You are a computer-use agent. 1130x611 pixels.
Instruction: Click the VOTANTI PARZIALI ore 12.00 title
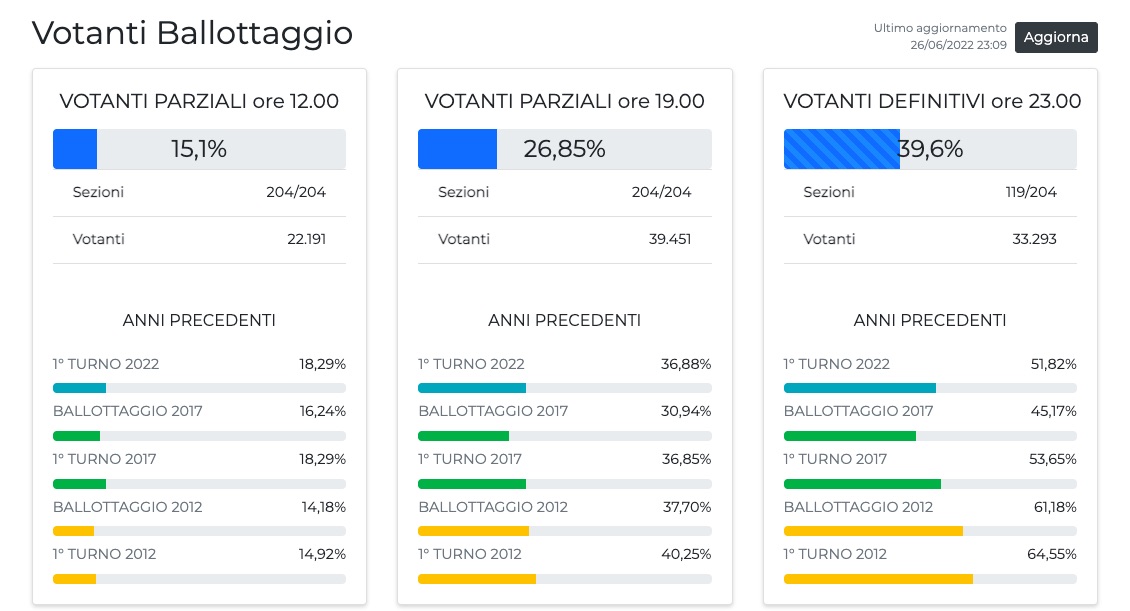point(199,101)
